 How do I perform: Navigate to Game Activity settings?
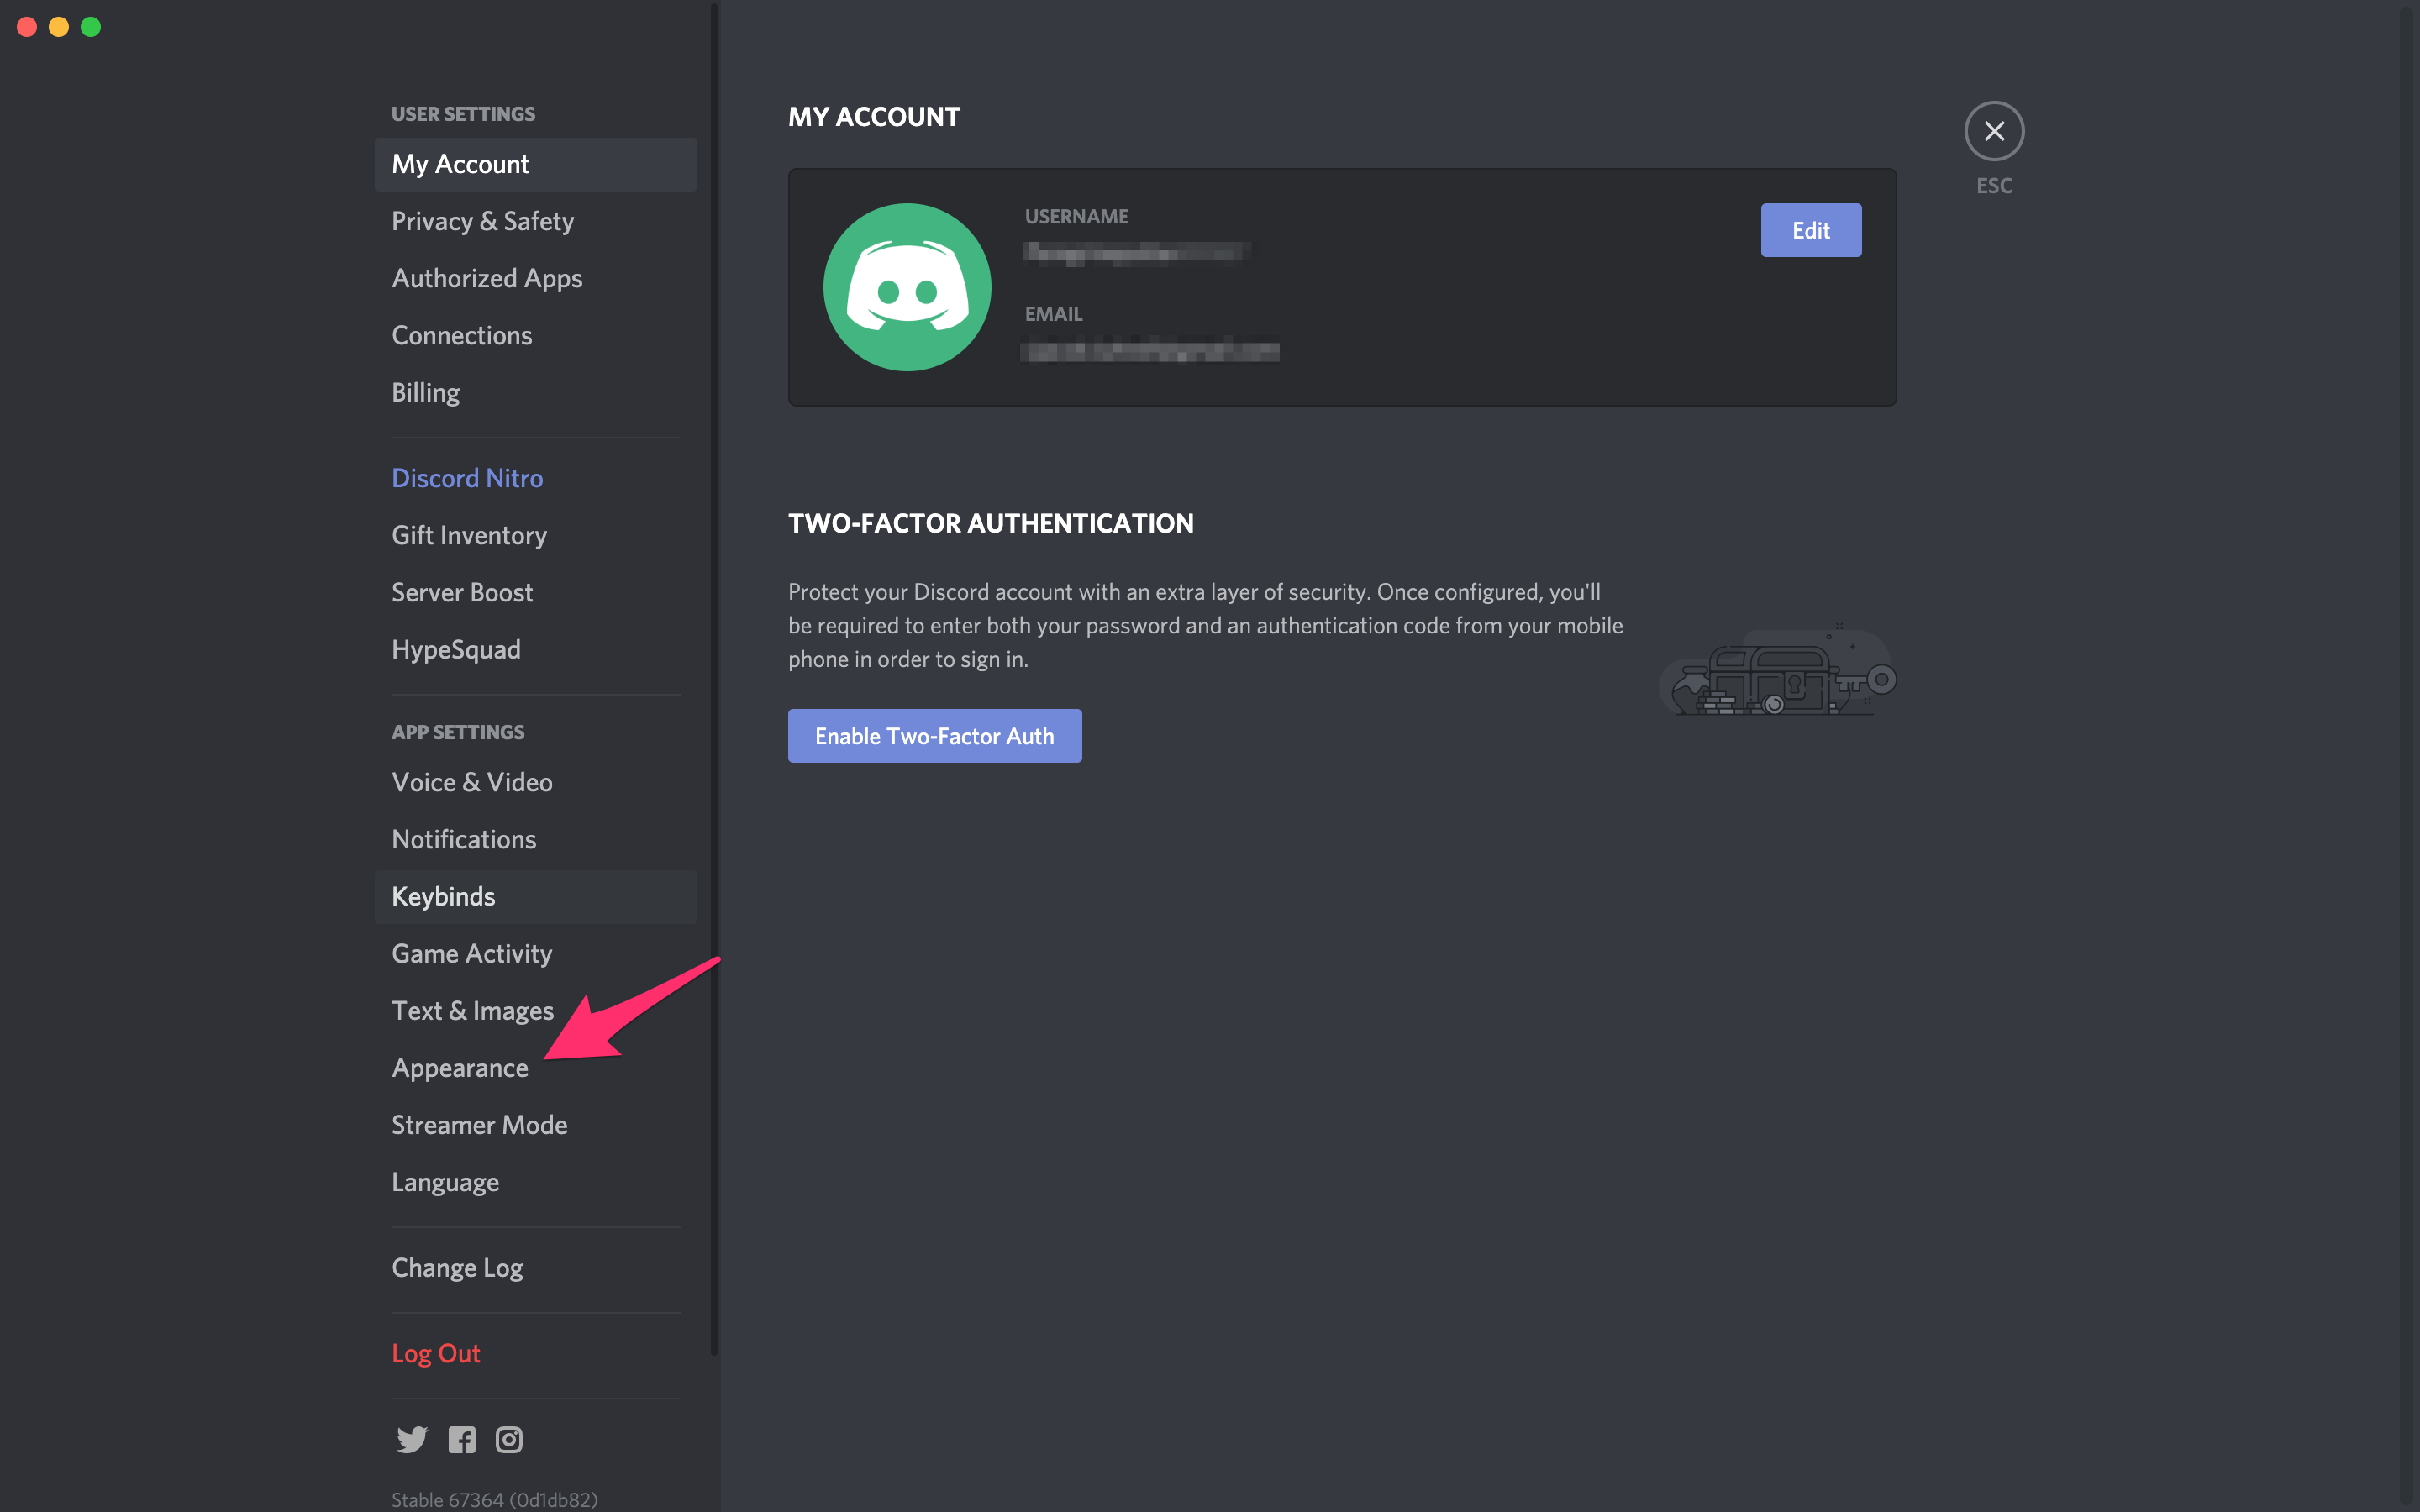pos(472,953)
